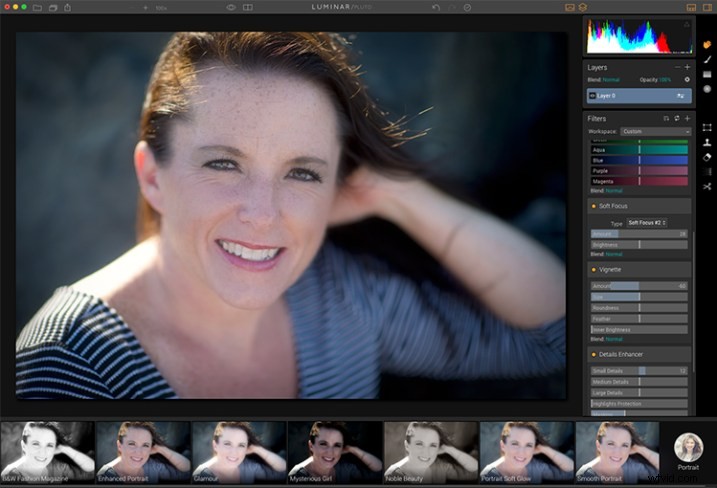Collapse the Vignette filter header
Image resolution: width=717 pixels, height=488 pixels.
point(639,270)
